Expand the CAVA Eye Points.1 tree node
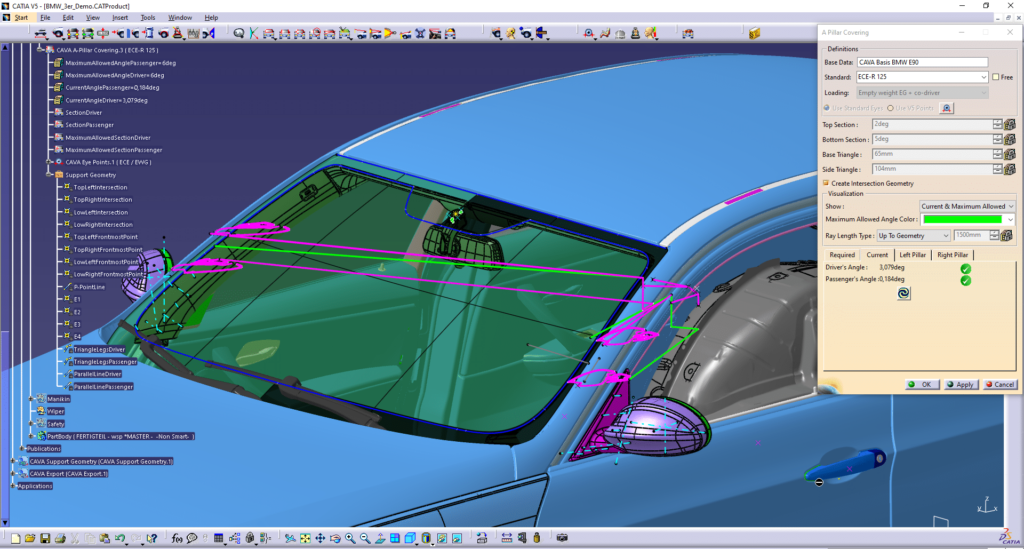Image resolution: width=1024 pixels, height=549 pixels. pos(48,162)
